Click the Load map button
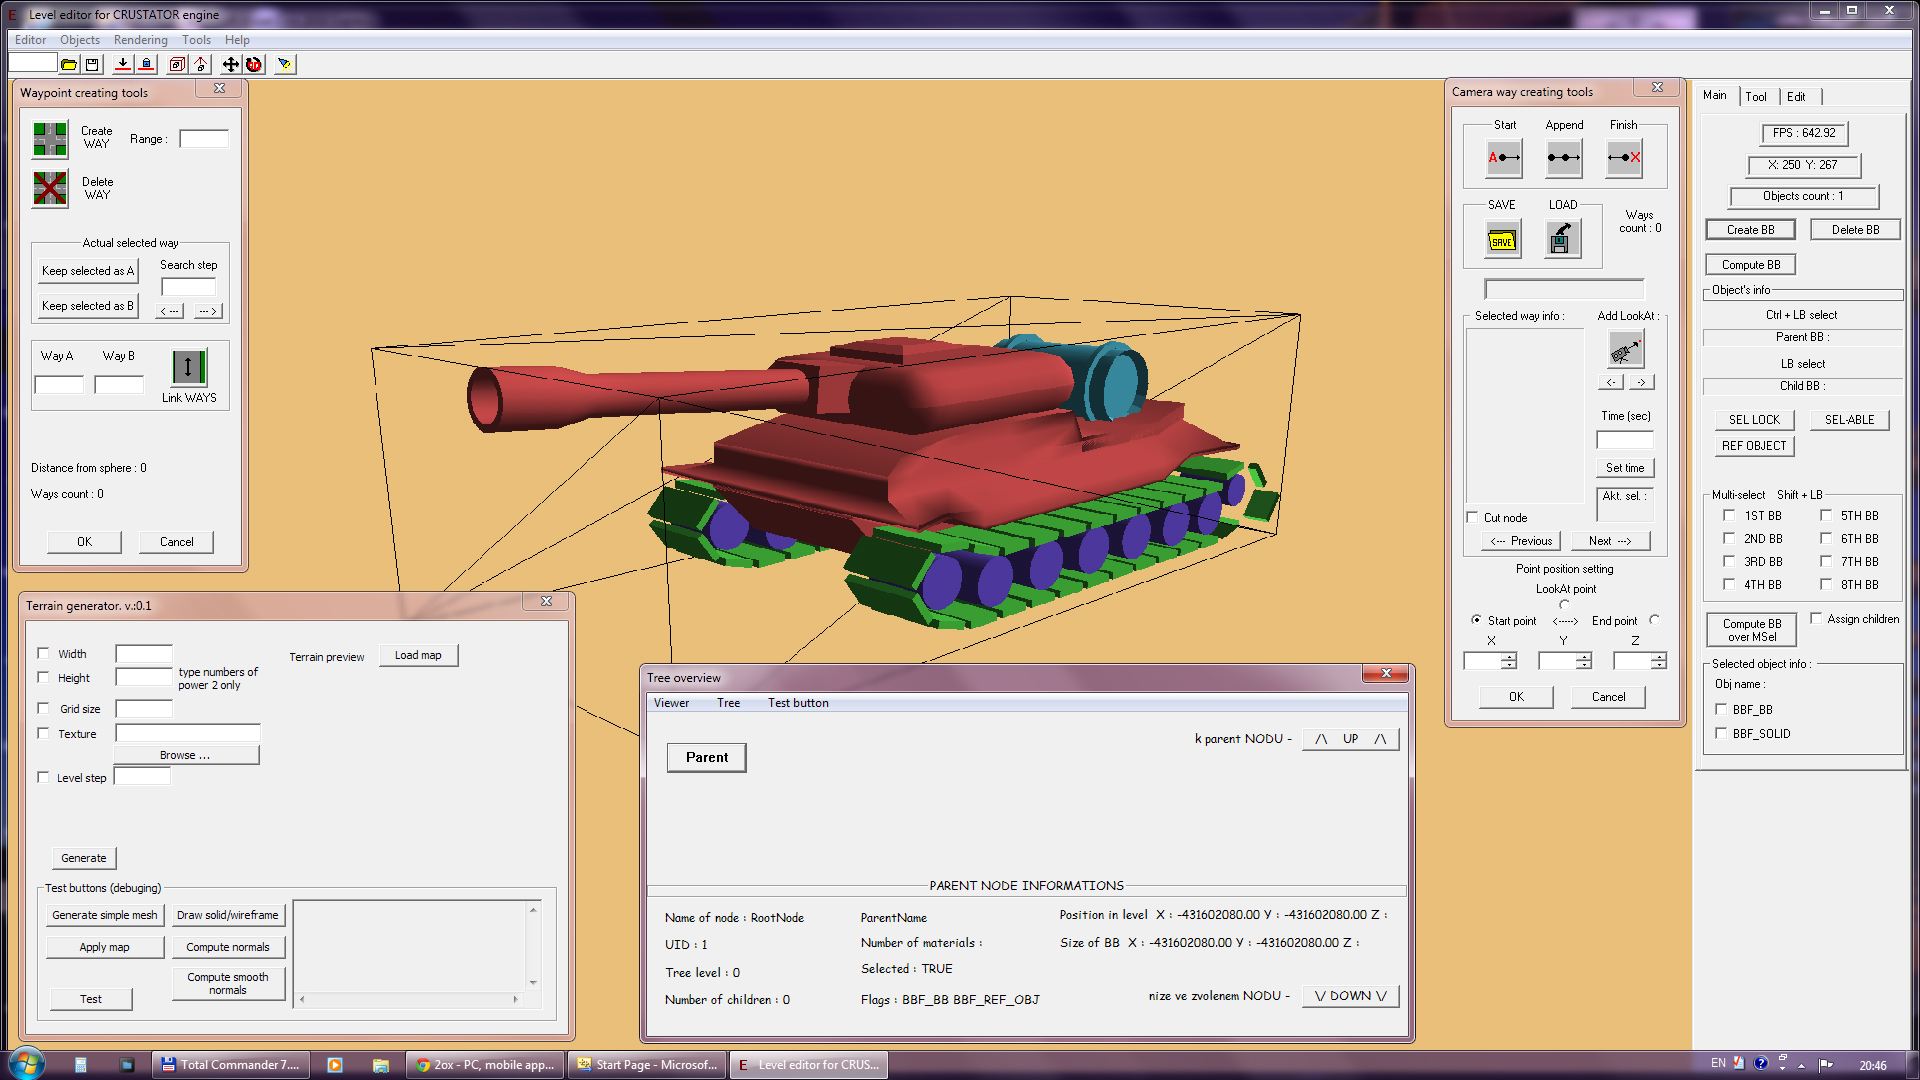 click(418, 655)
